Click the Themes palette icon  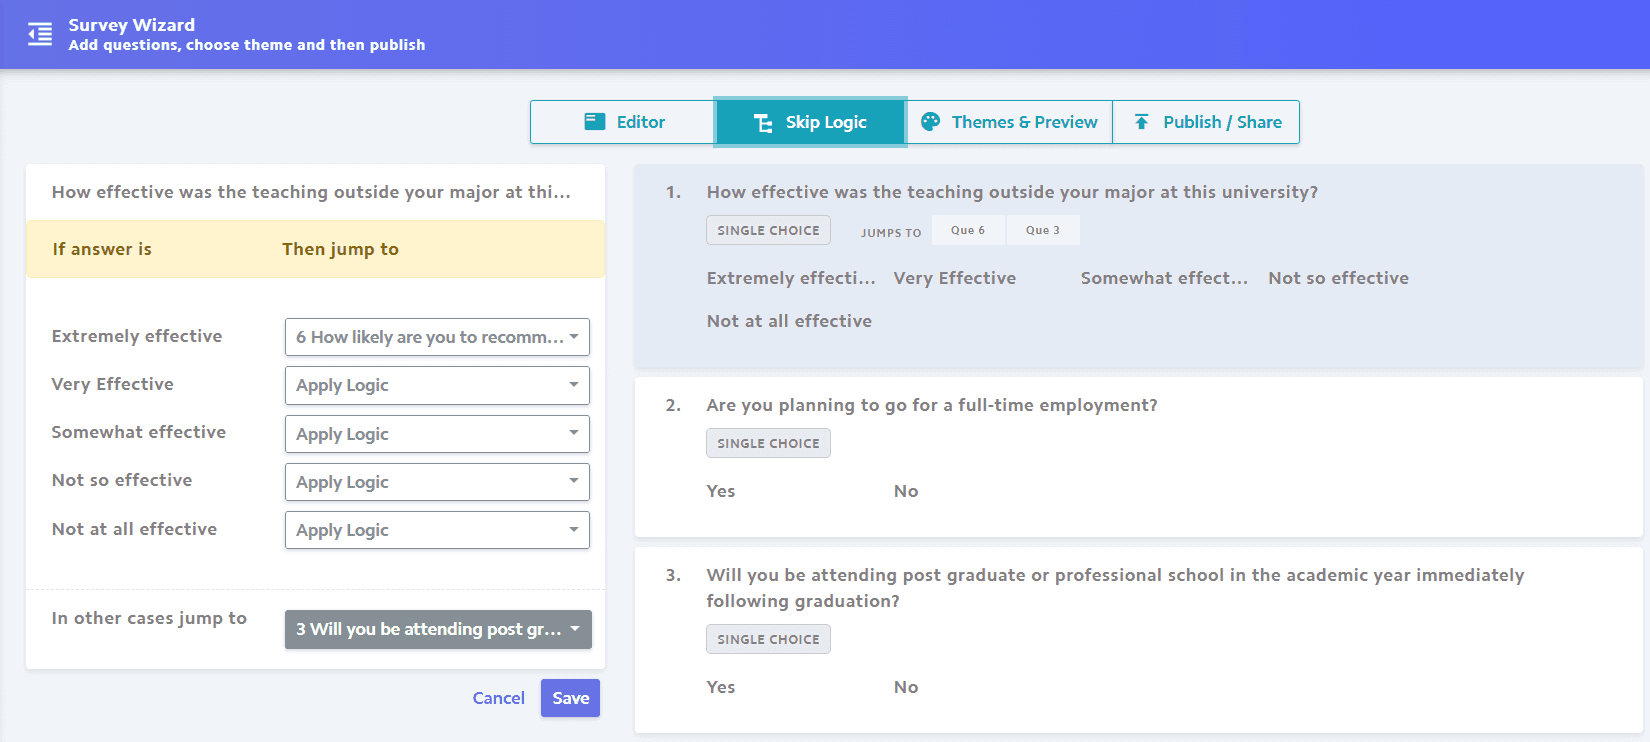coord(930,121)
